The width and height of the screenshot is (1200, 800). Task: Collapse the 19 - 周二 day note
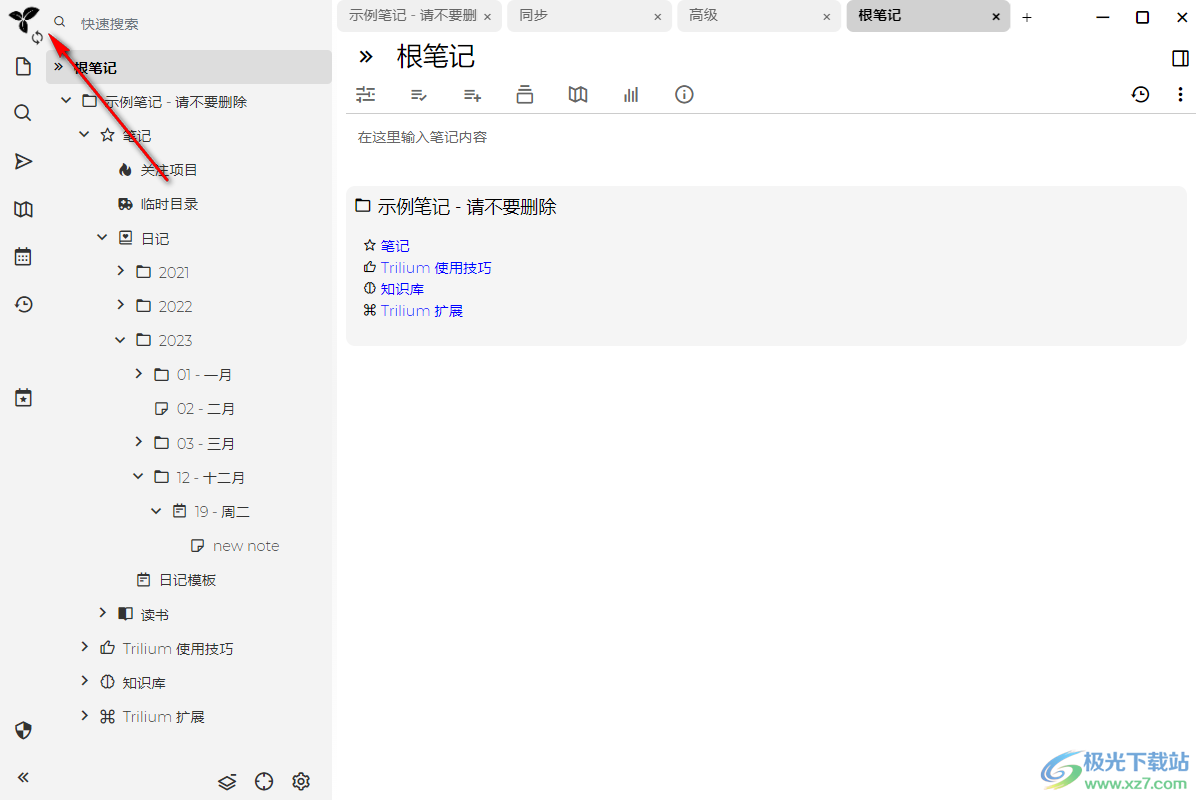click(x=156, y=511)
